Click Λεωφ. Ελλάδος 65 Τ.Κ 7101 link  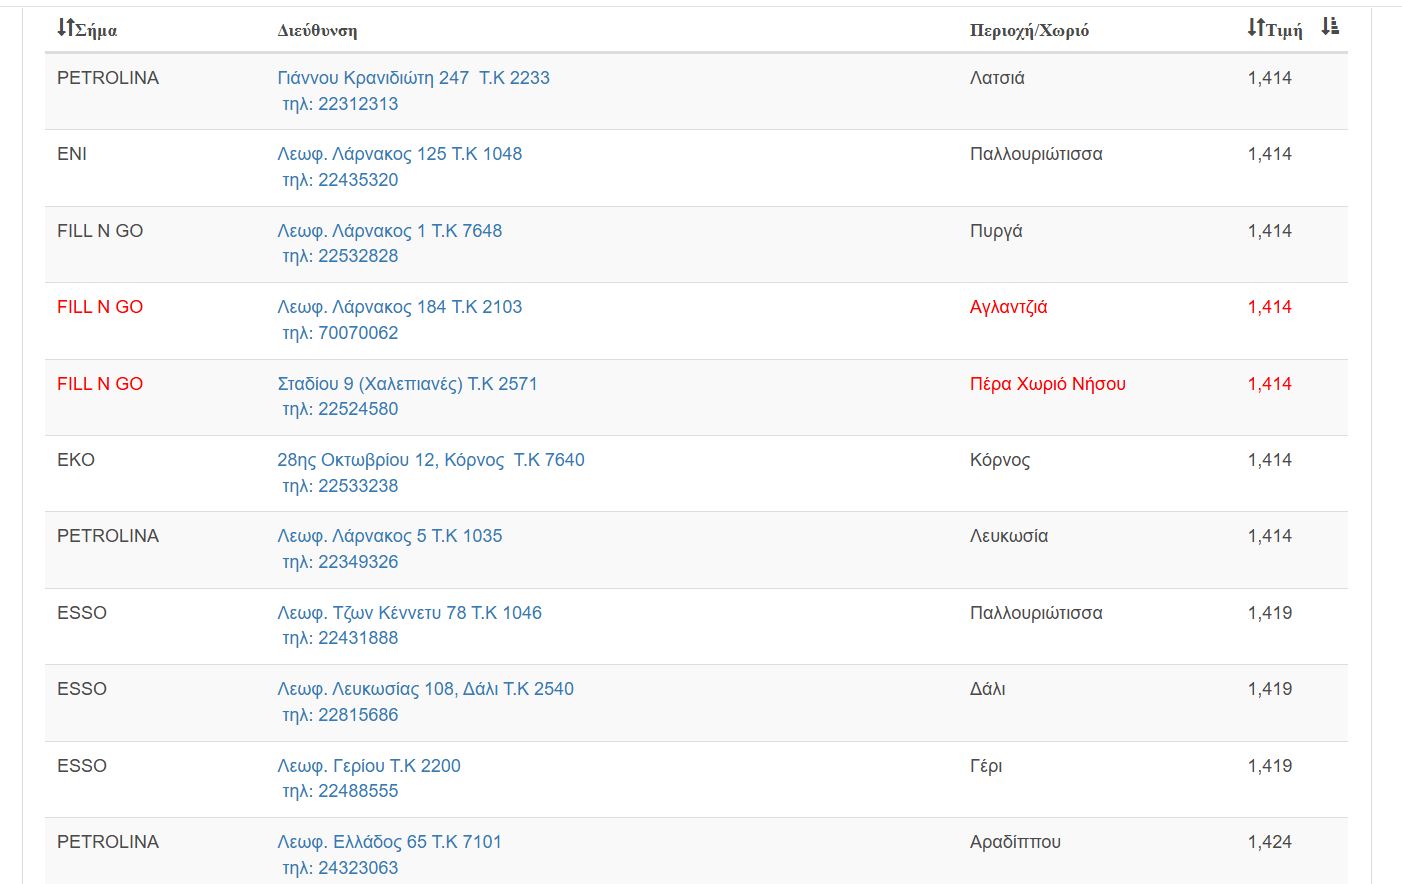389,842
